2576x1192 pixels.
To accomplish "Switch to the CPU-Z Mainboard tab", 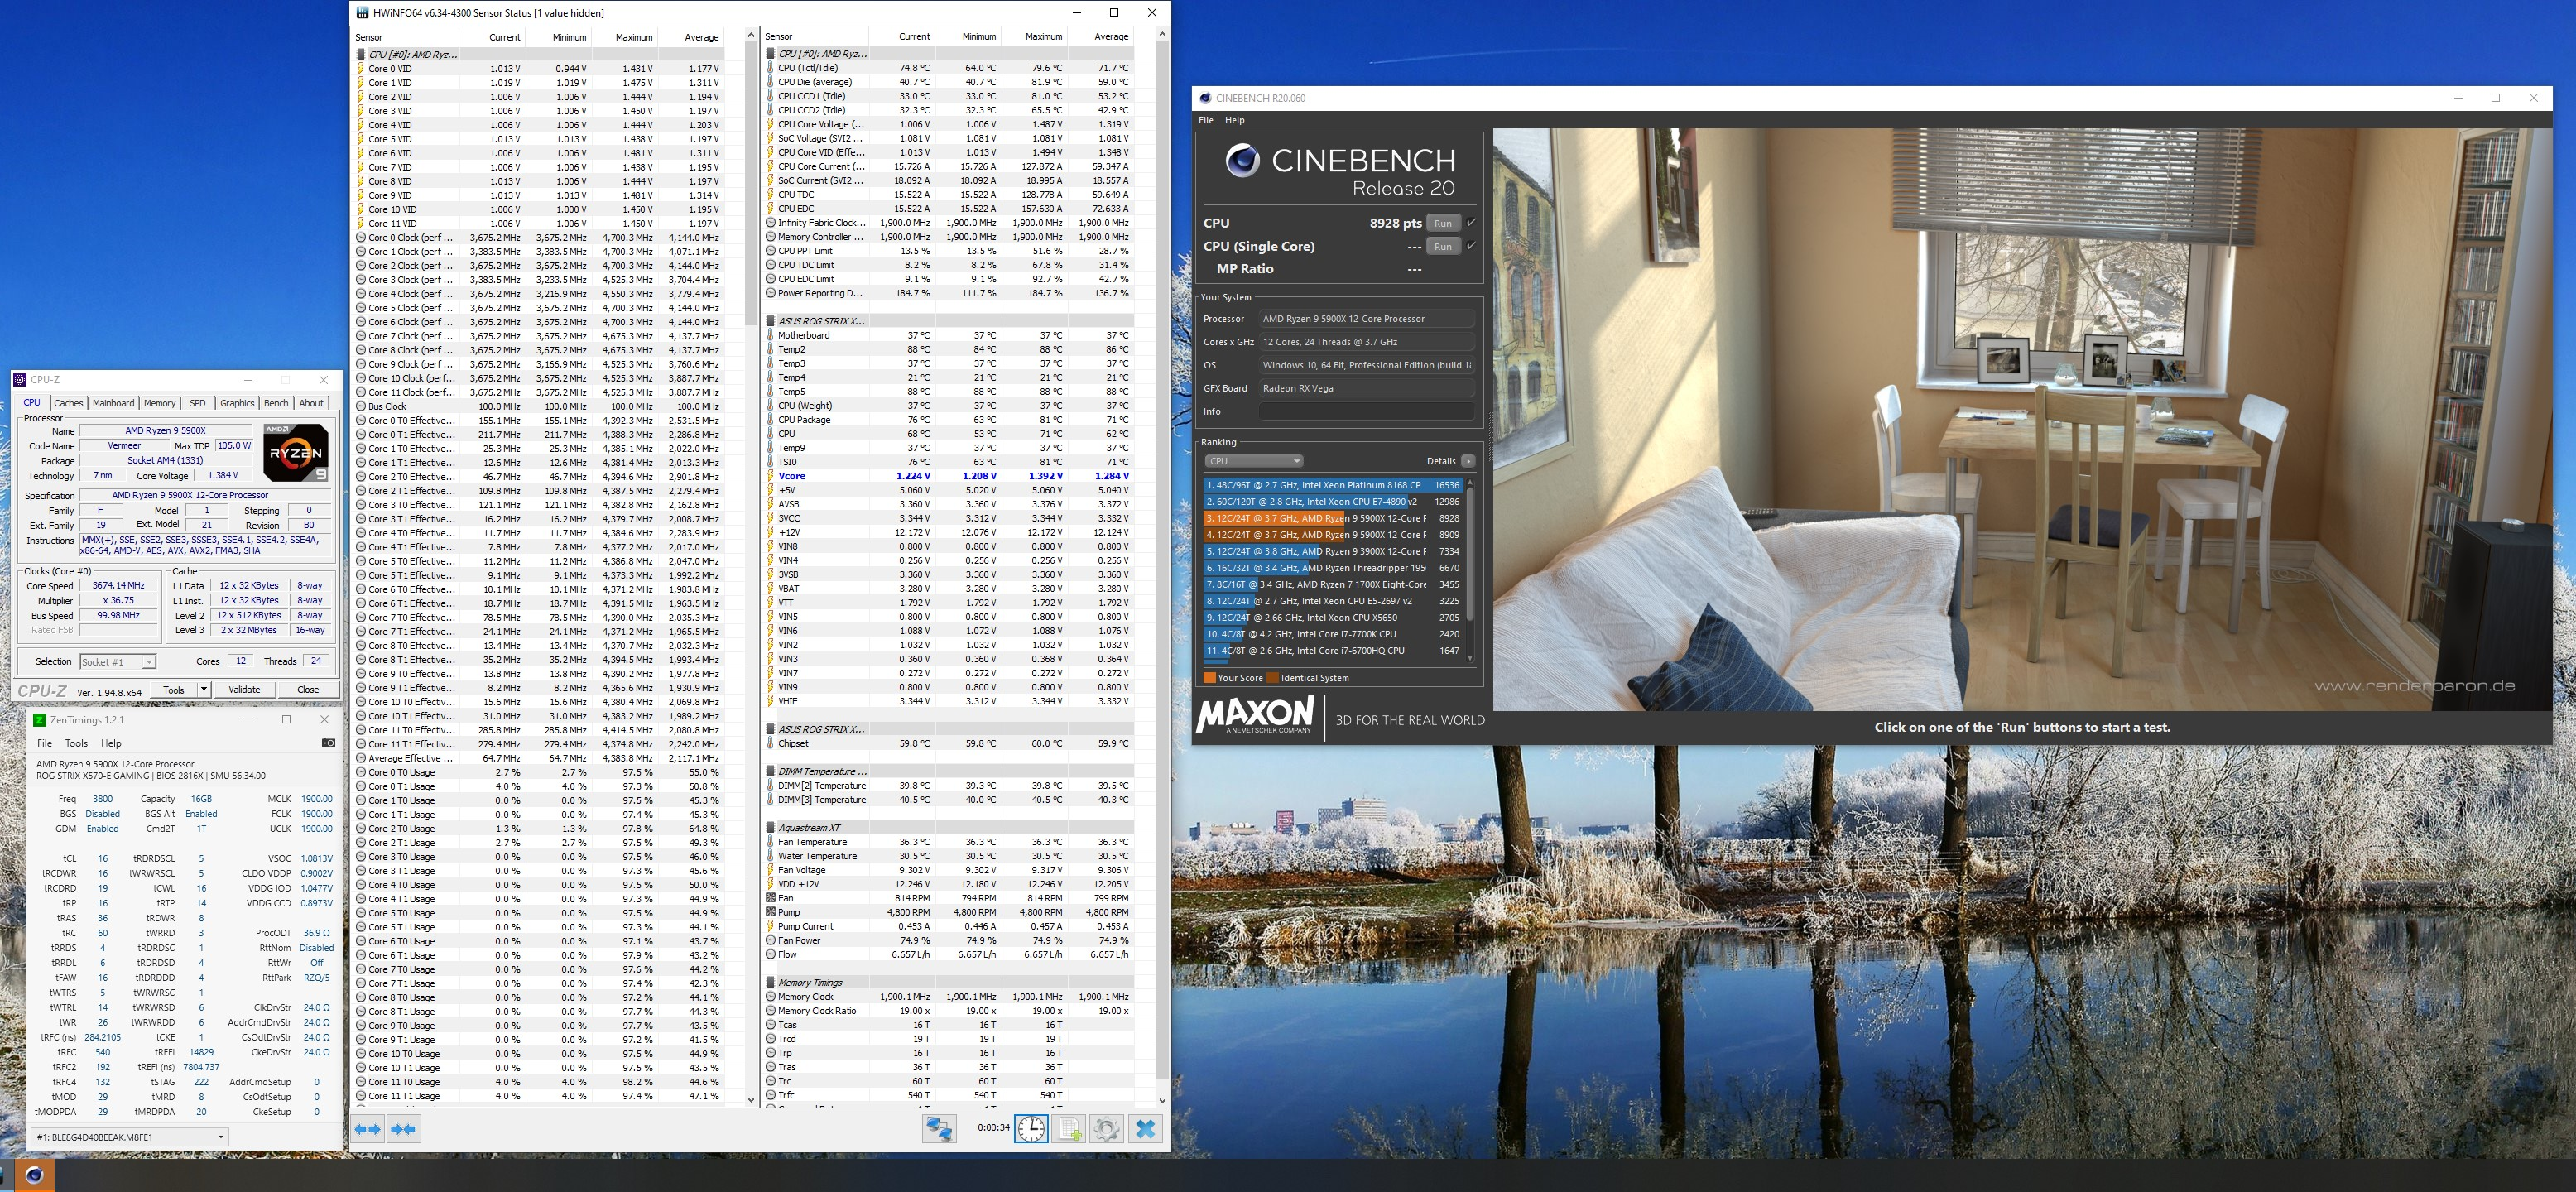I will coord(113,403).
